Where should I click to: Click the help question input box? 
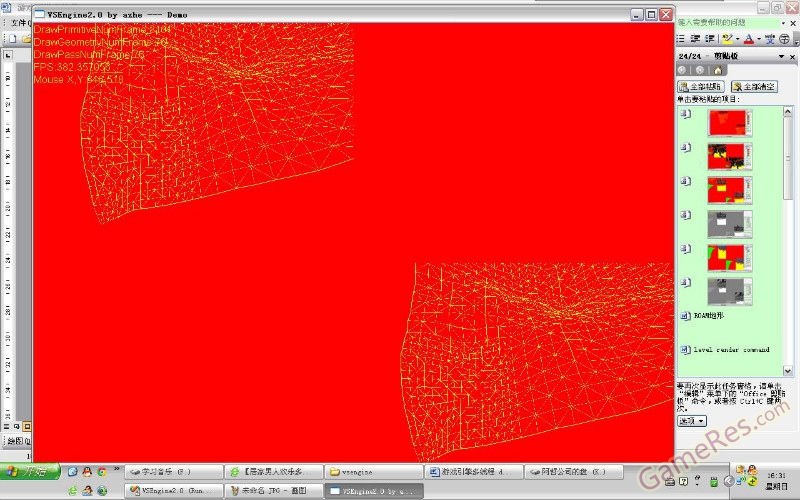[727, 22]
